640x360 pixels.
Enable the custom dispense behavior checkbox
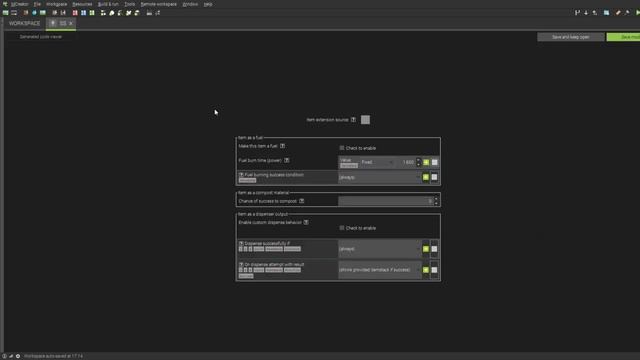pyautogui.click(x=342, y=228)
